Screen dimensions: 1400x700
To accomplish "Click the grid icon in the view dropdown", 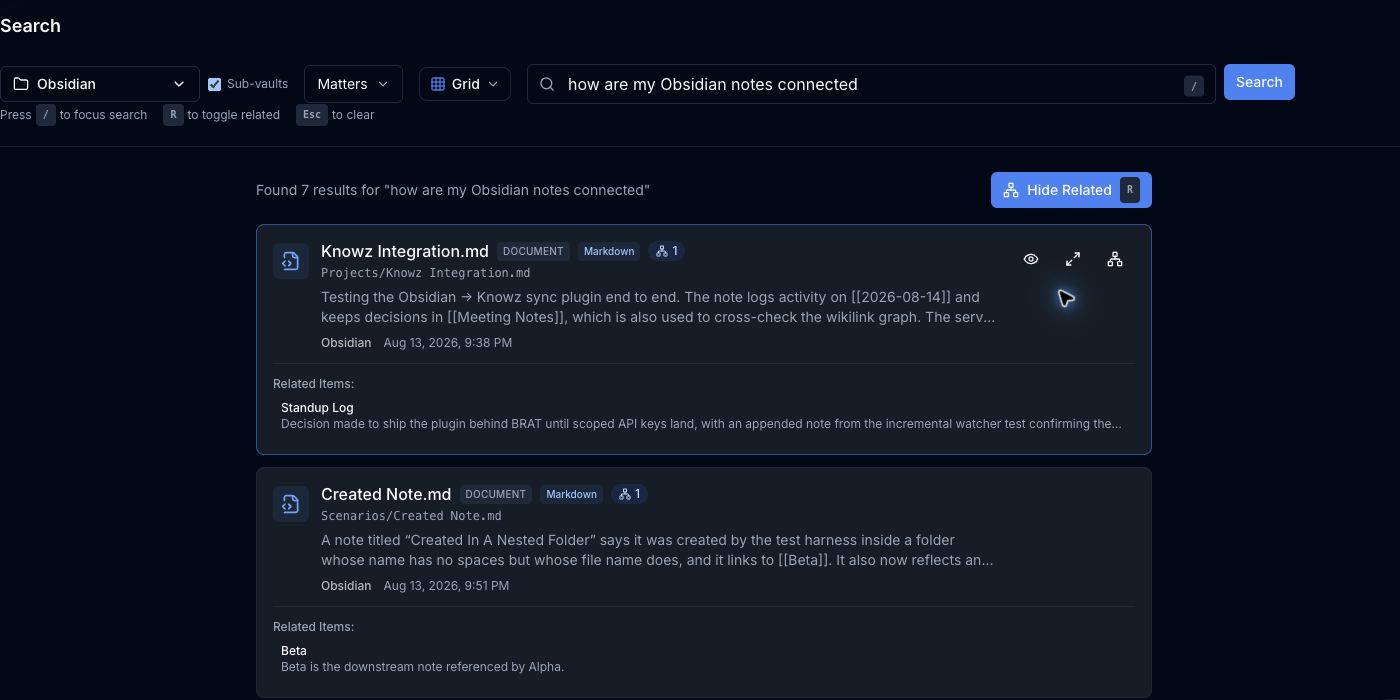I will 438,84.
